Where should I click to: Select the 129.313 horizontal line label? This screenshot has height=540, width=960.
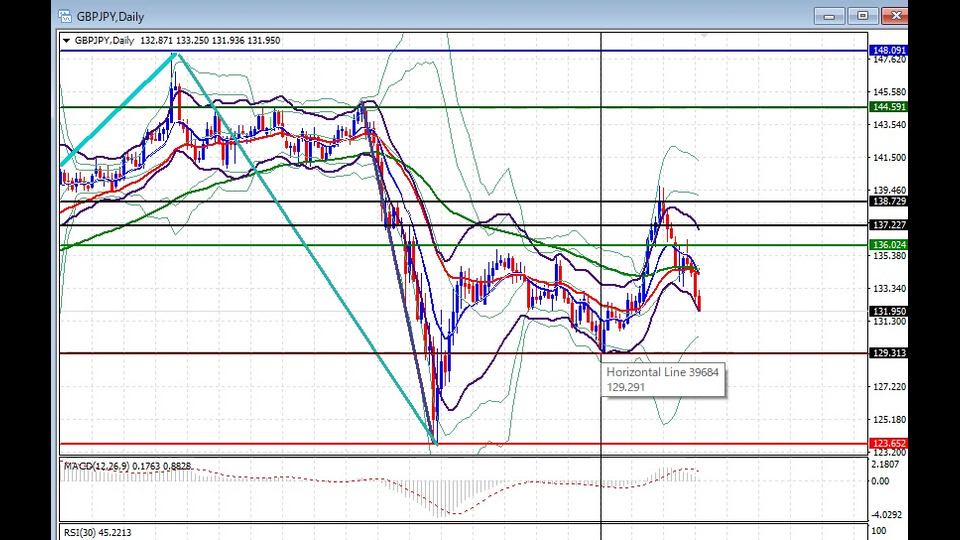click(x=888, y=353)
